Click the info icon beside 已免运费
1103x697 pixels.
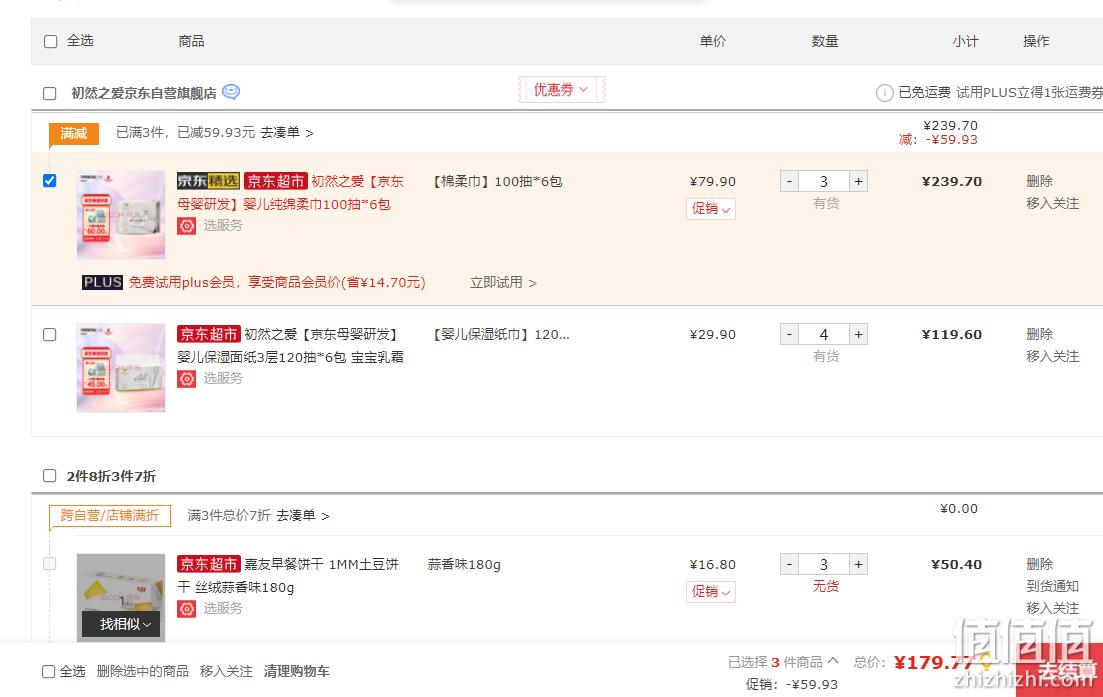(x=884, y=93)
